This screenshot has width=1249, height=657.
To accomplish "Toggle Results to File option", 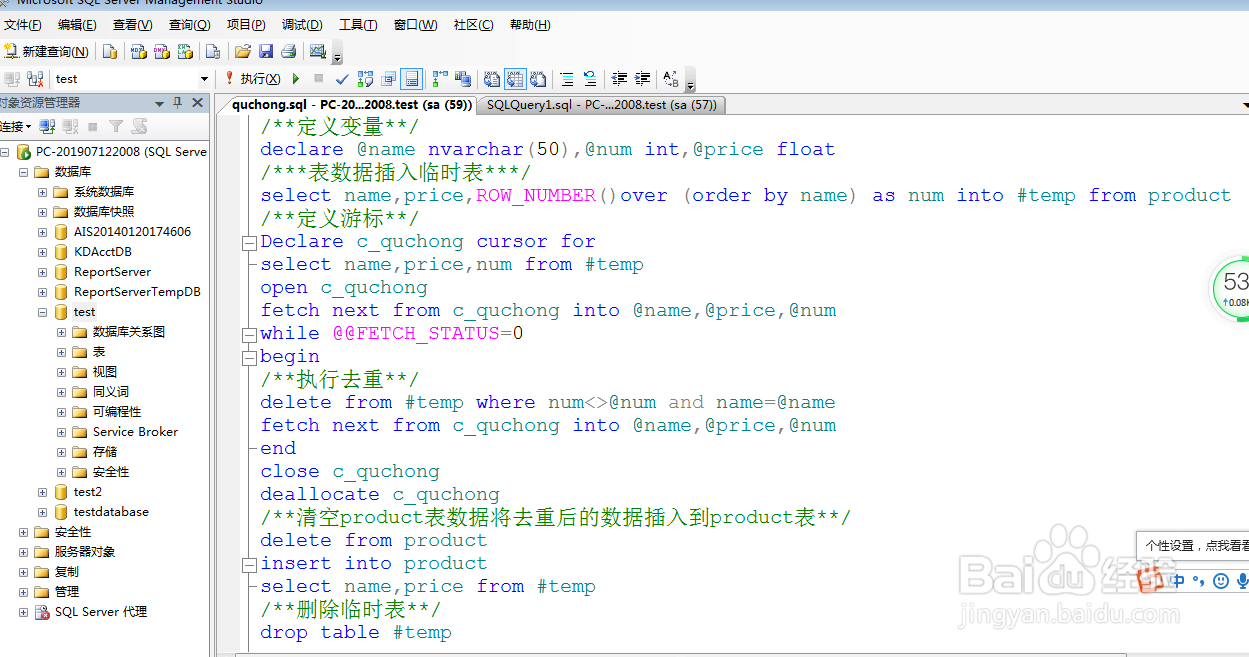I will 538,78.
